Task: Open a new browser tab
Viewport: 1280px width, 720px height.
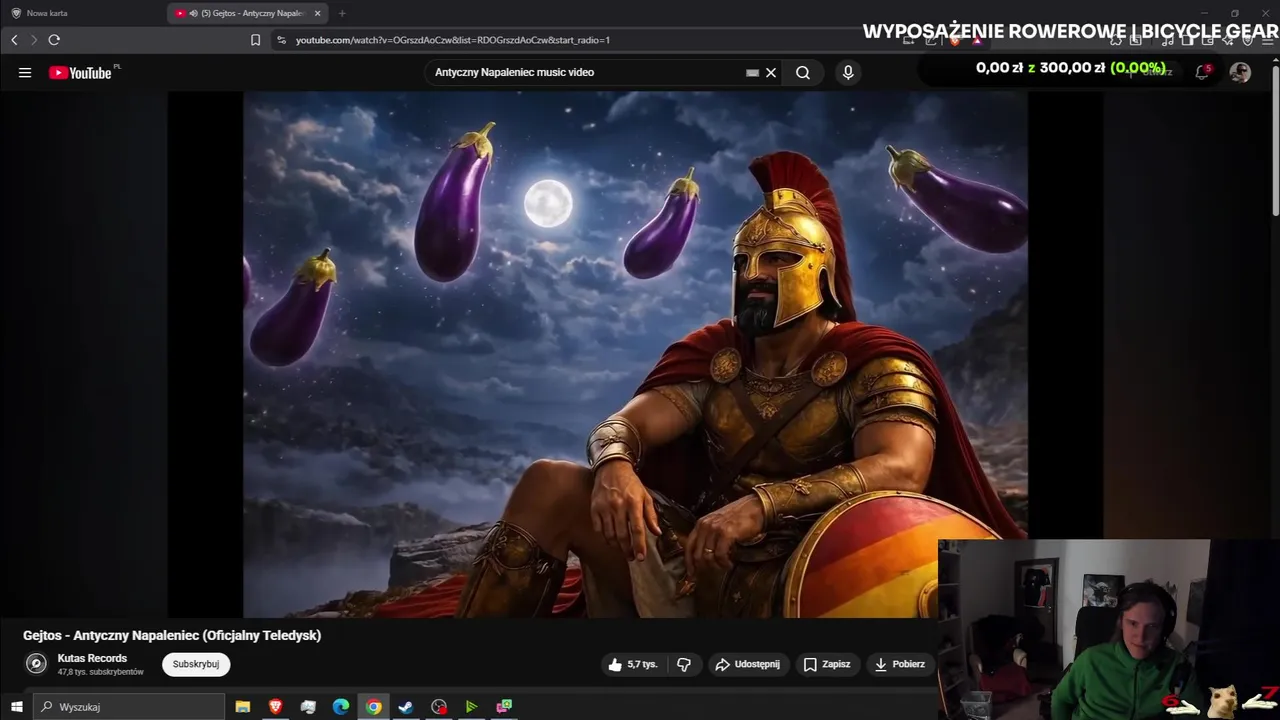Action: 342,13
